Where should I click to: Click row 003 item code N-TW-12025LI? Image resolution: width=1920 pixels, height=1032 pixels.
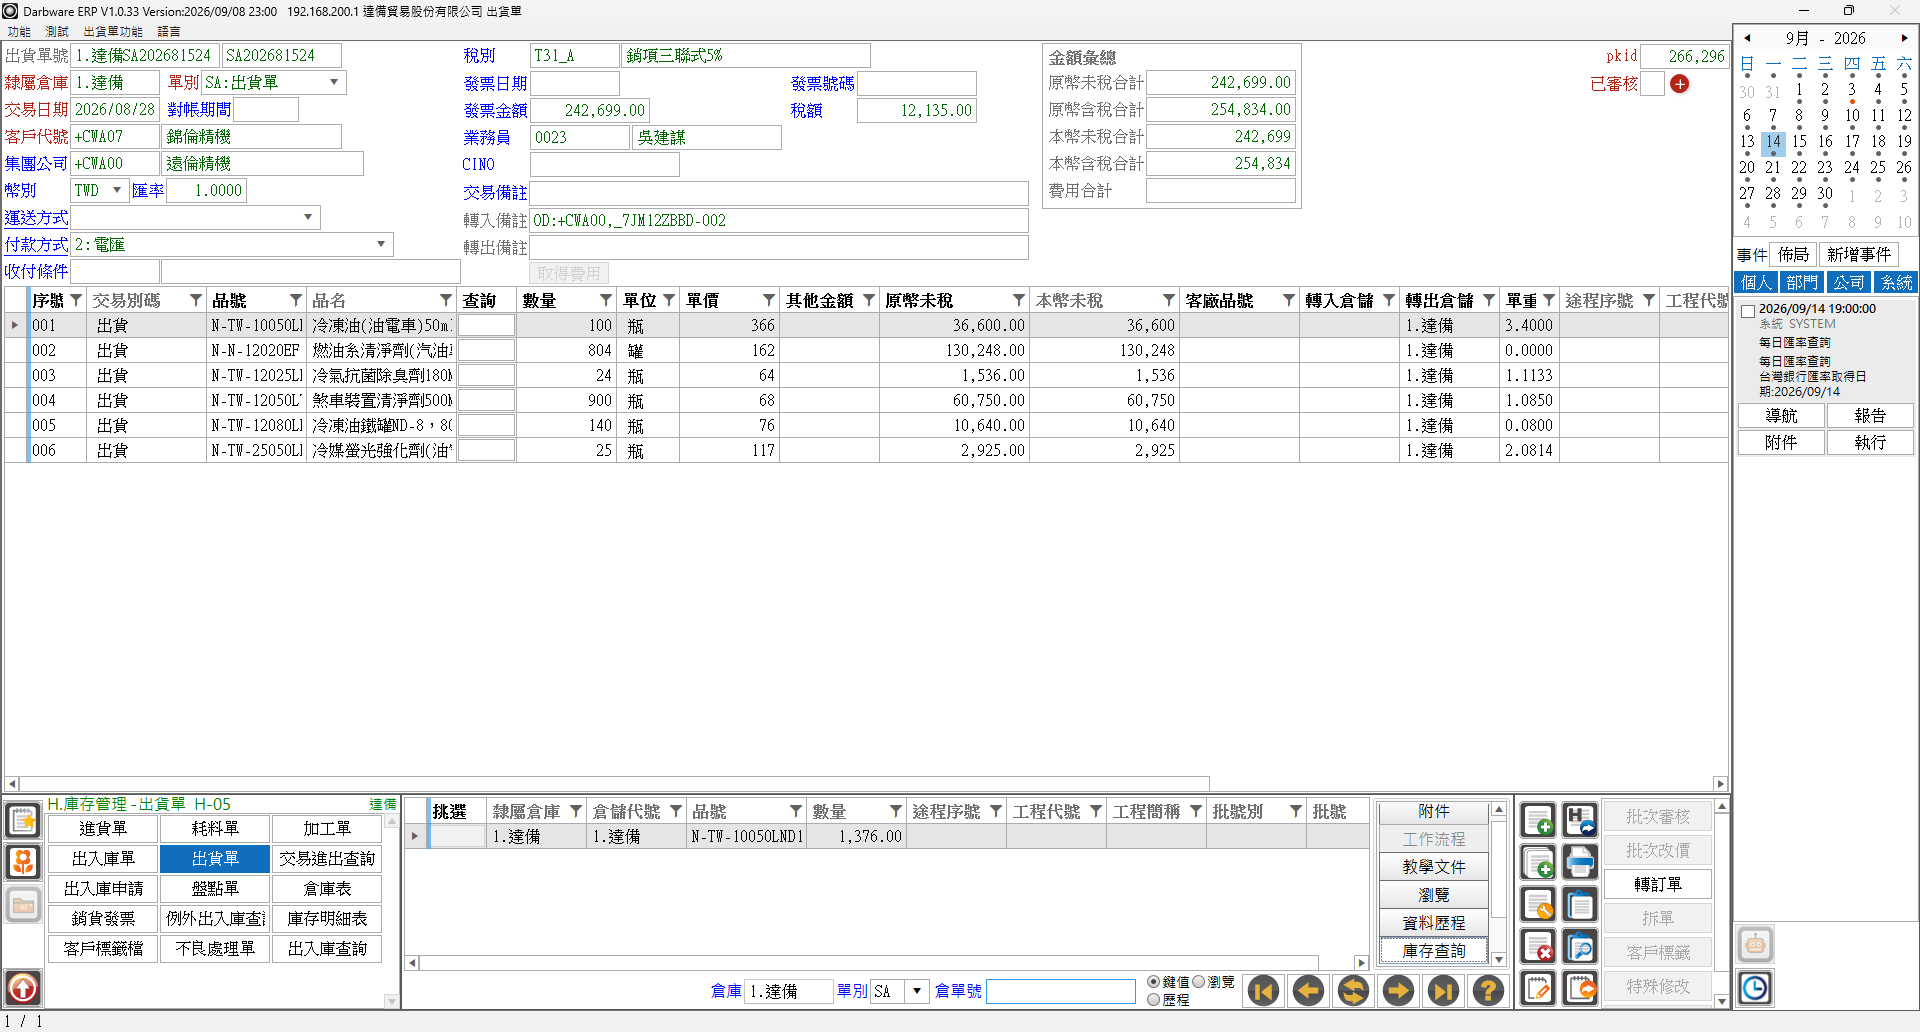[x=256, y=375]
